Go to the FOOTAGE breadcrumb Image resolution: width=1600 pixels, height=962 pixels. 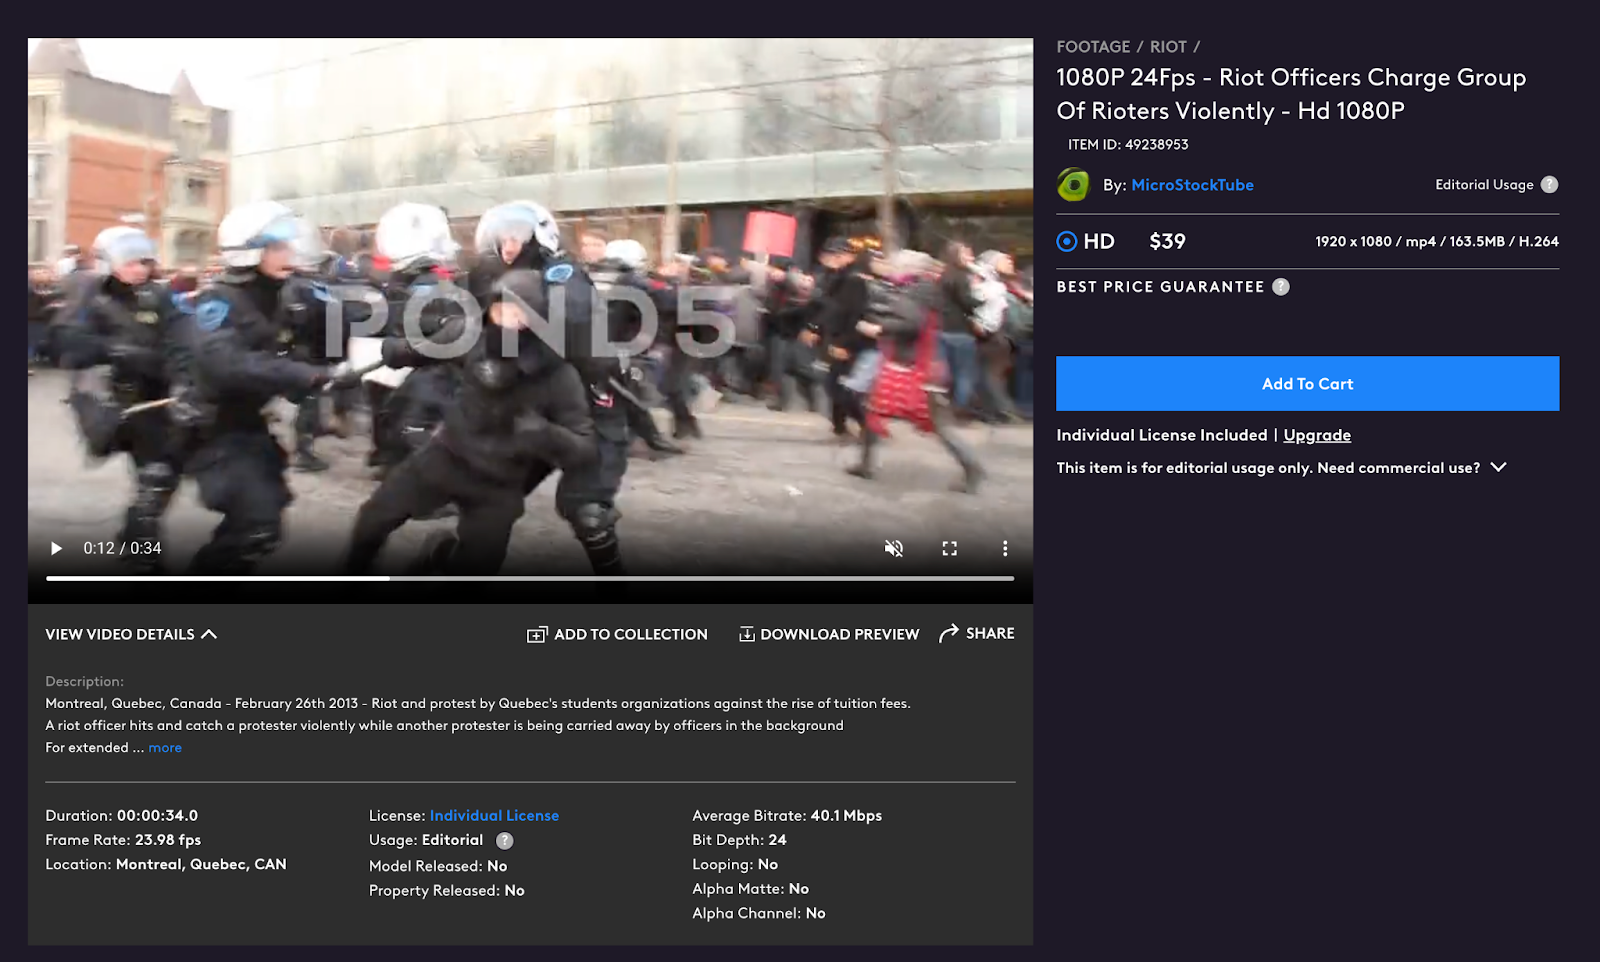1093,47
